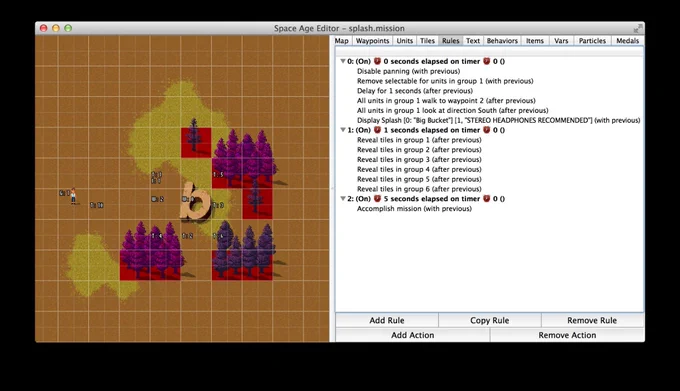The image size is (680, 391).
Task: Select 'Reveal tiles in group 4' action
Action: pyautogui.click(x=419, y=169)
